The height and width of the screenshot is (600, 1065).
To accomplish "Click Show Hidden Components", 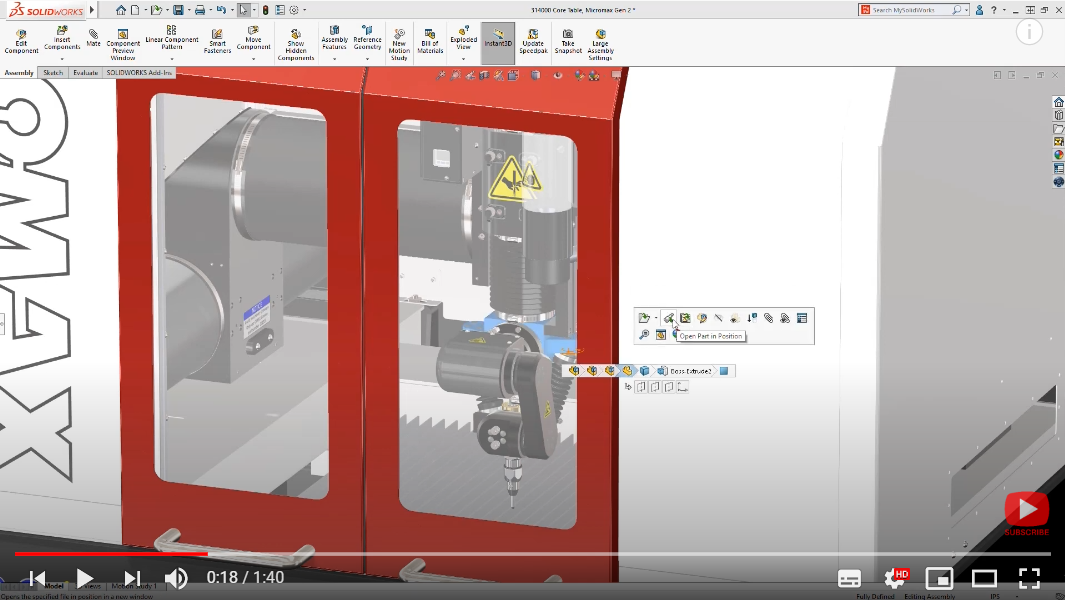I will (295, 45).
